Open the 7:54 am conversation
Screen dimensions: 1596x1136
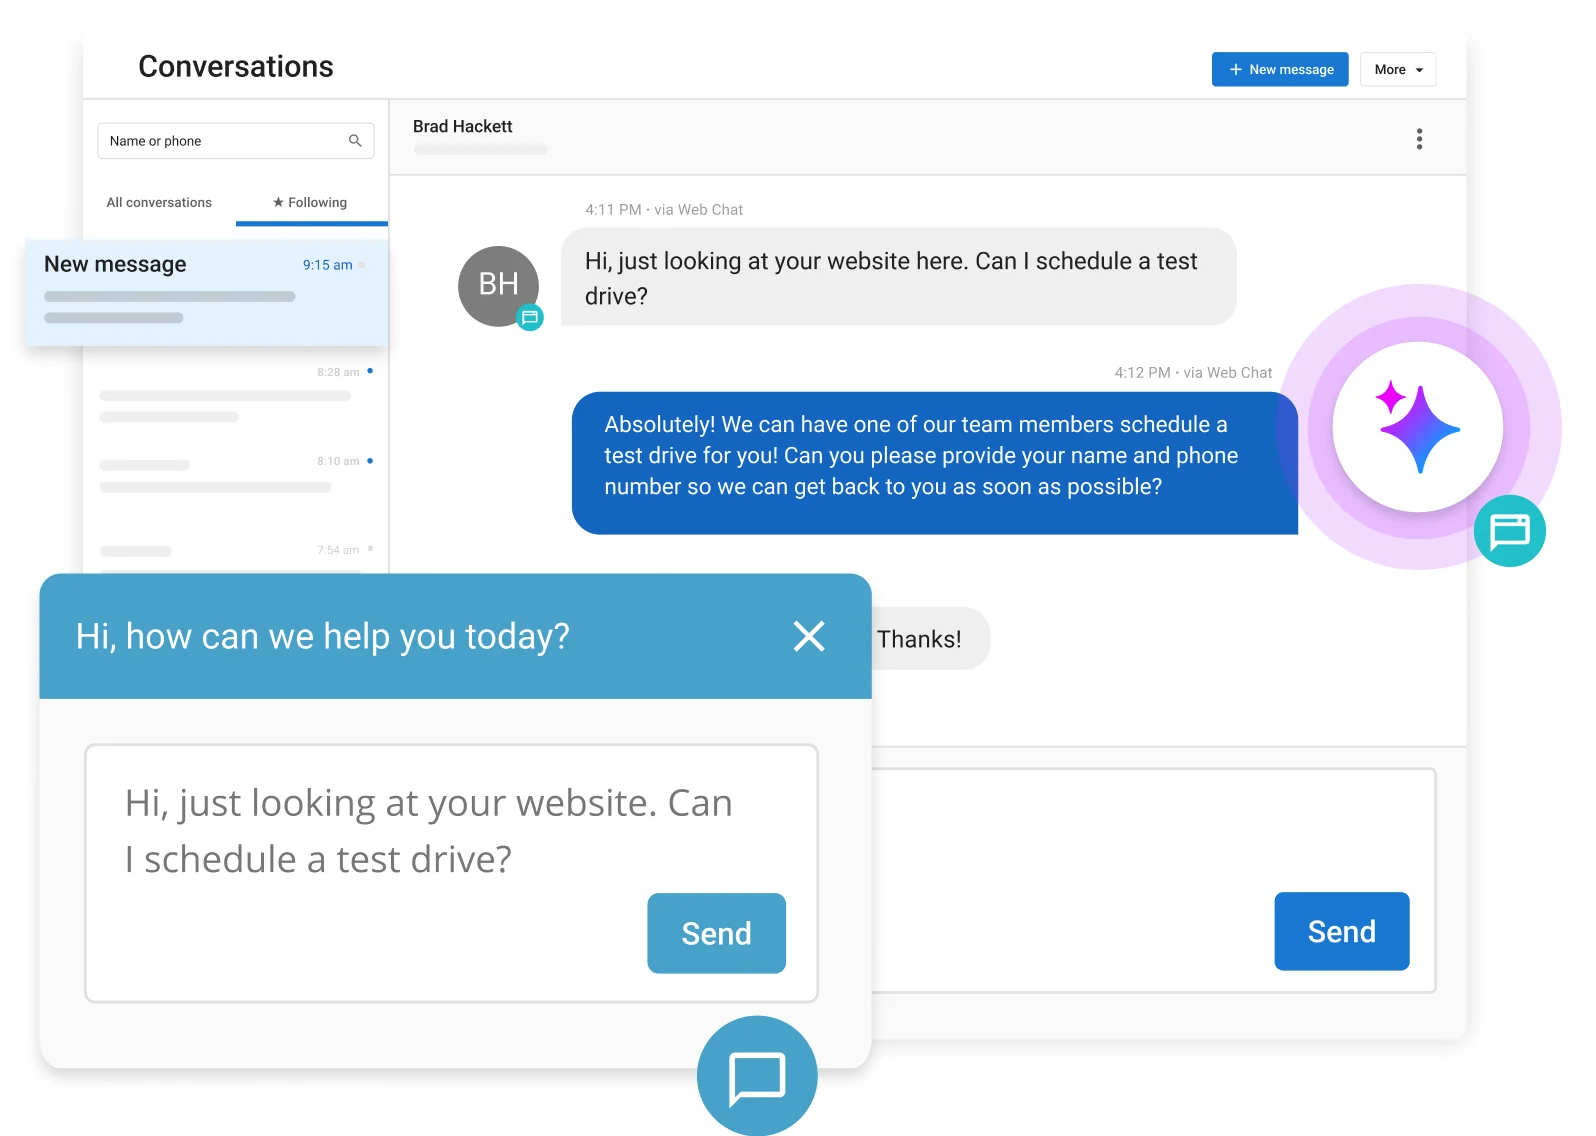tap(236, 554)
